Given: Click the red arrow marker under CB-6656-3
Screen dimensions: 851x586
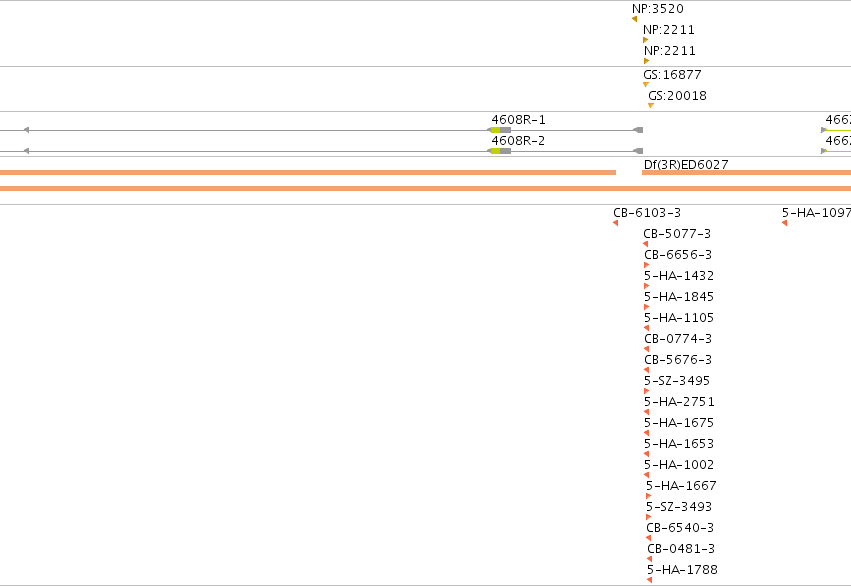Looking at the screenshot, I should pos(646,265).
